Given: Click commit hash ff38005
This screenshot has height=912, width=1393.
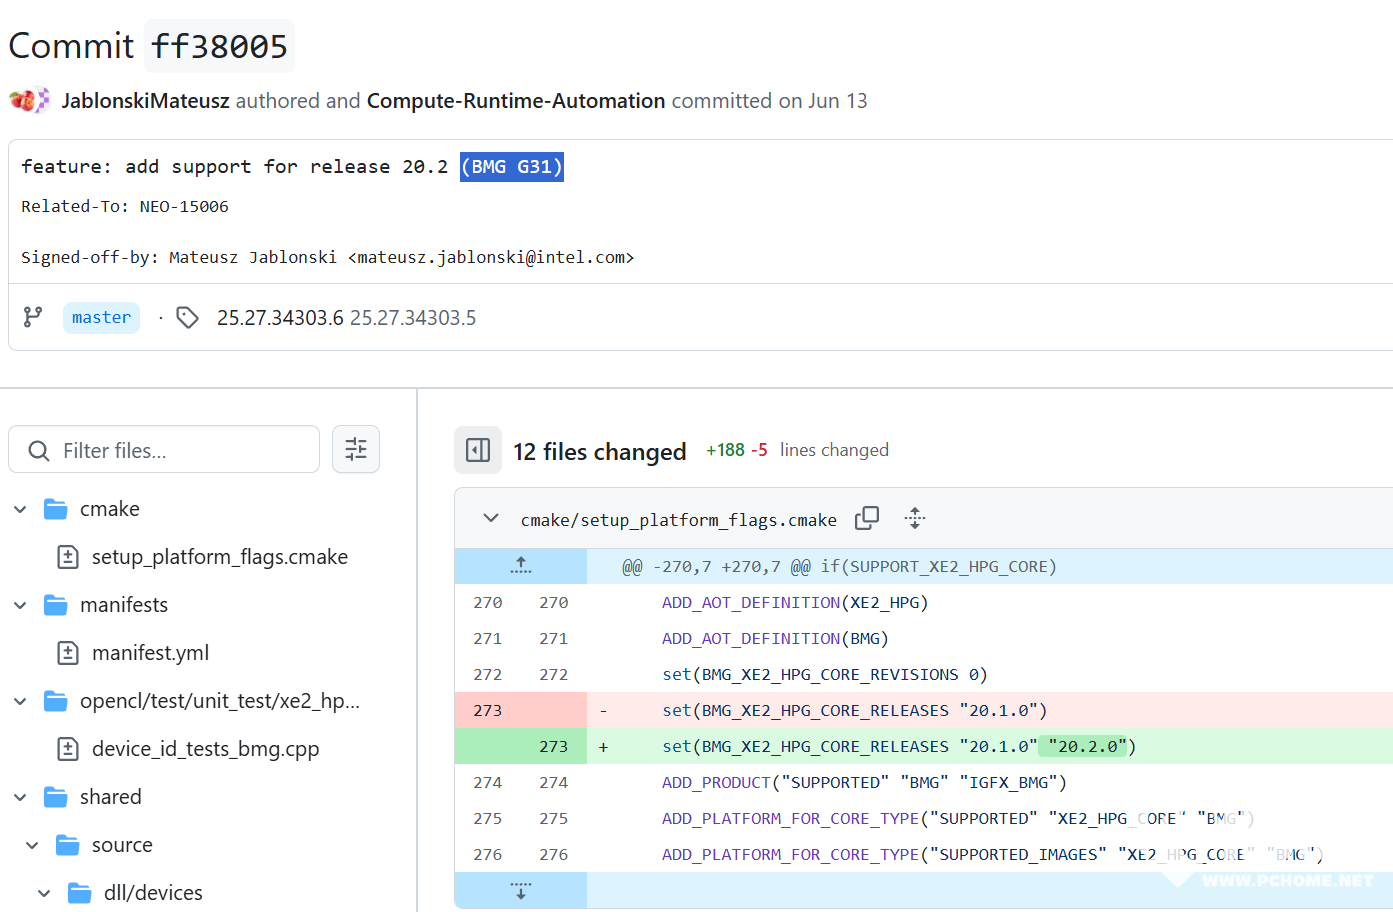Looking at the screenshot, I should (x=219, y=46).
